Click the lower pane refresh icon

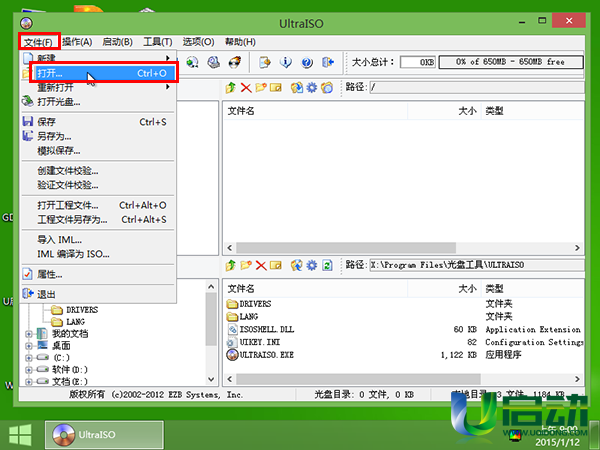point(327,265)
